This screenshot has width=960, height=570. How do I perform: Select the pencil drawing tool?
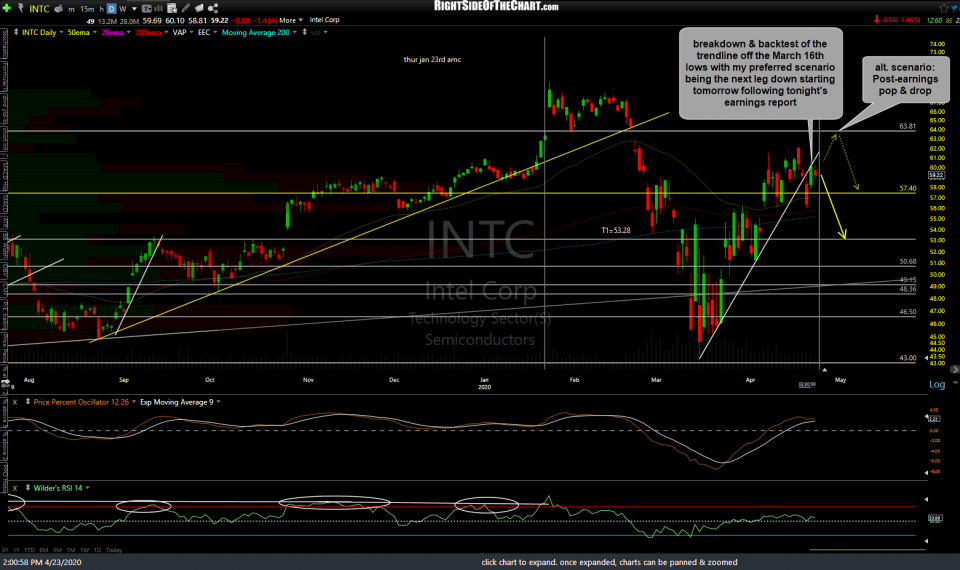(x=186, y=9)
